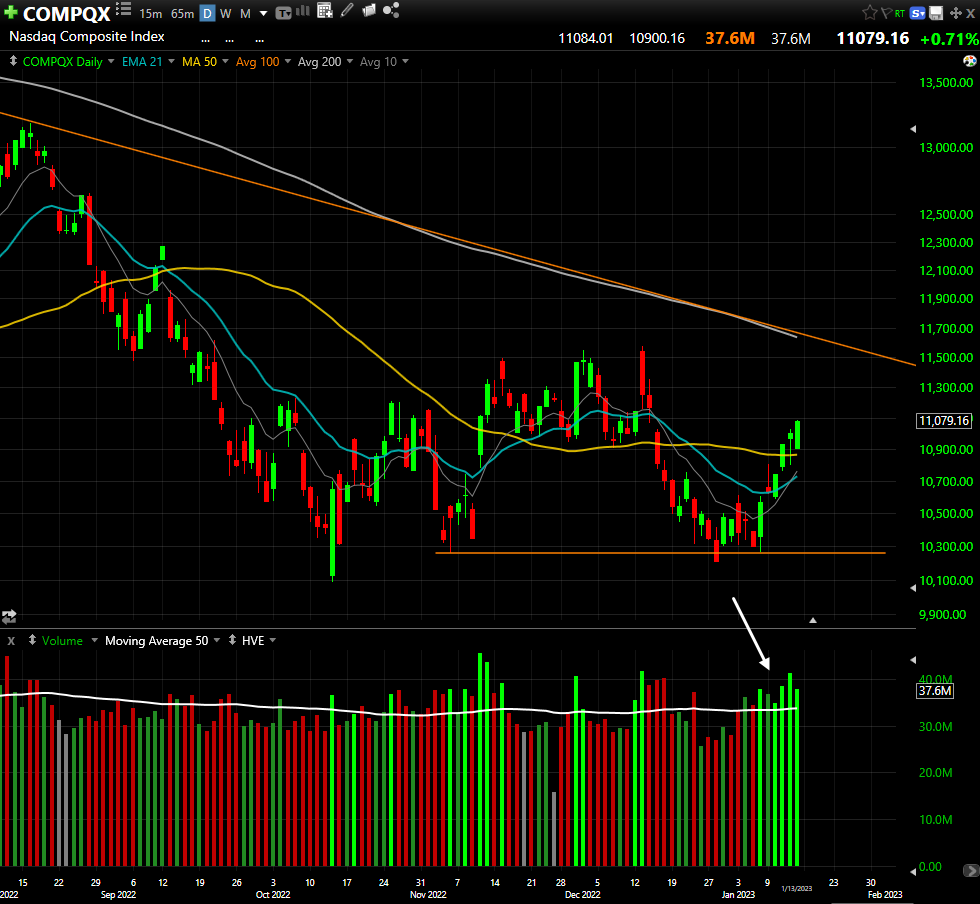Click the 1/13/2023 date label
The width and height of the screenshot is (980, 904).
pyautogui.click(x=797, y=888)
